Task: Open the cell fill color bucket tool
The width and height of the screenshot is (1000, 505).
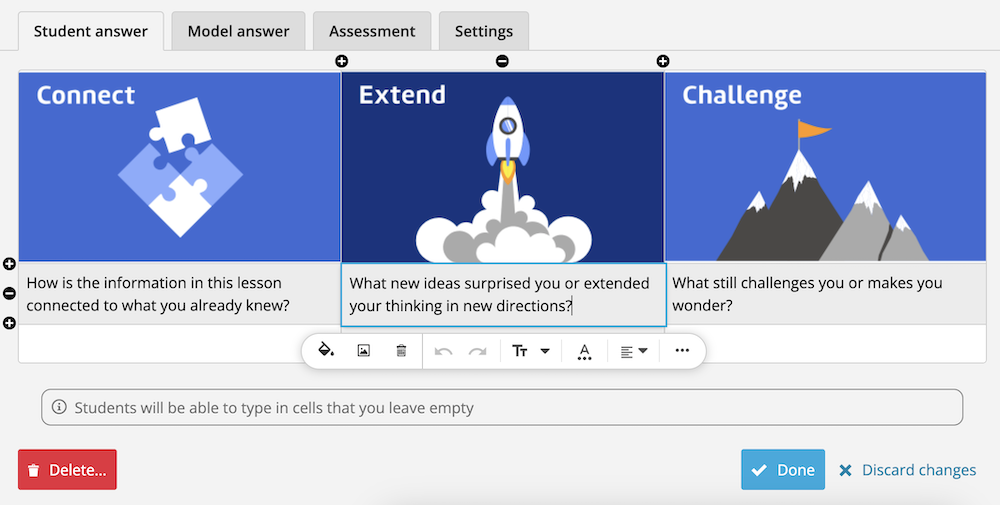Action: tap(326, 350)
